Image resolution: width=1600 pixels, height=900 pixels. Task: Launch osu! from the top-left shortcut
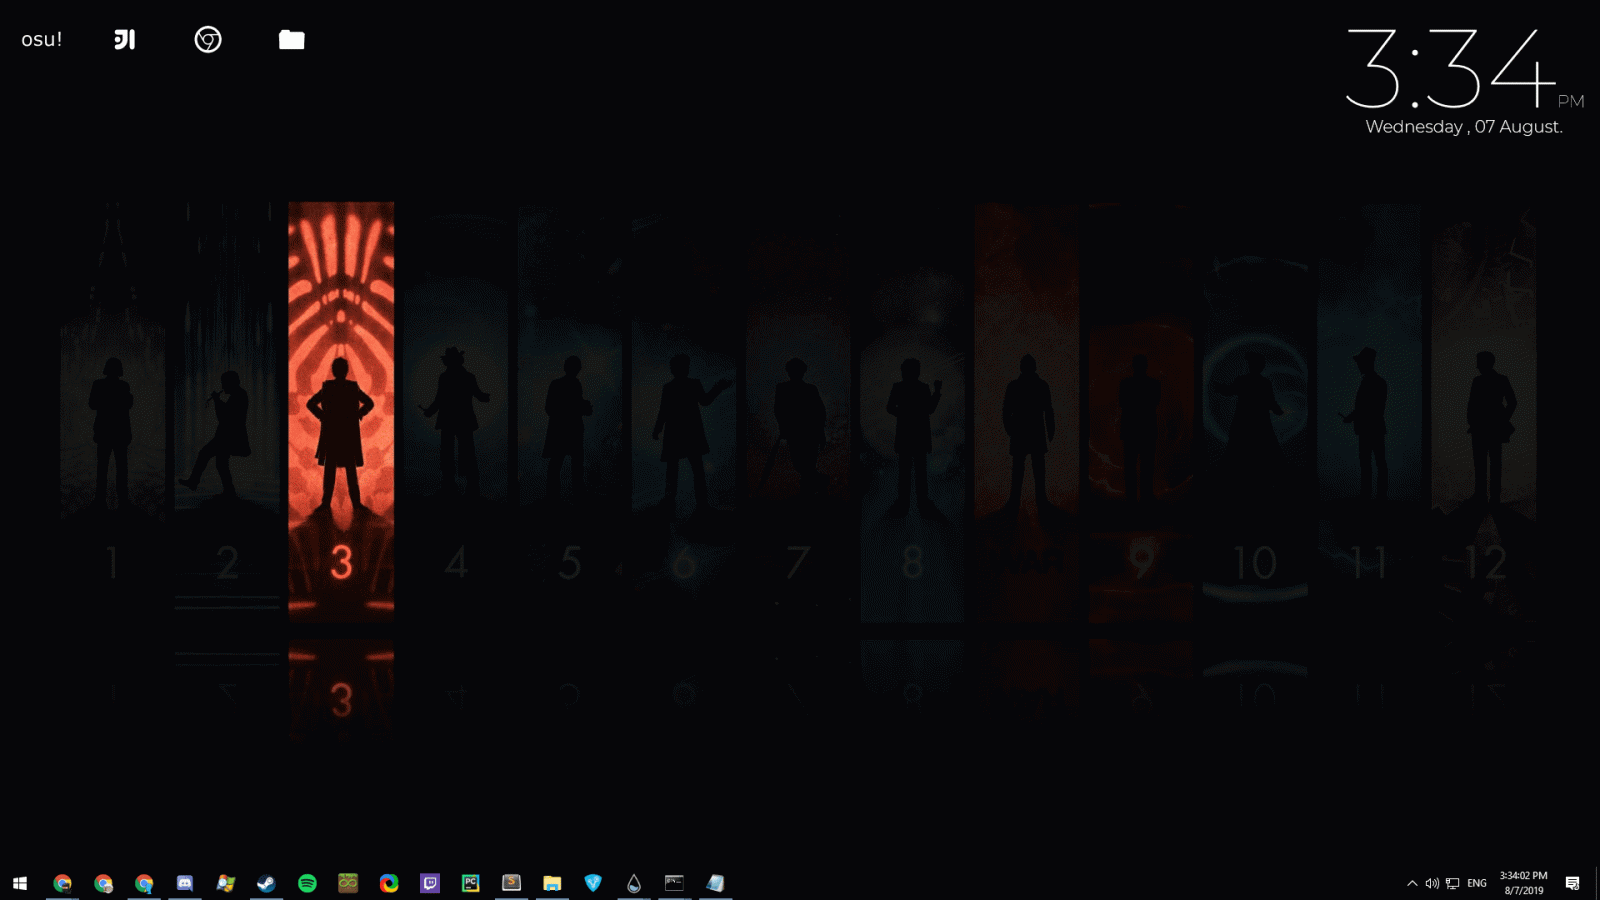pyautogui.click(x=40, y=40)
